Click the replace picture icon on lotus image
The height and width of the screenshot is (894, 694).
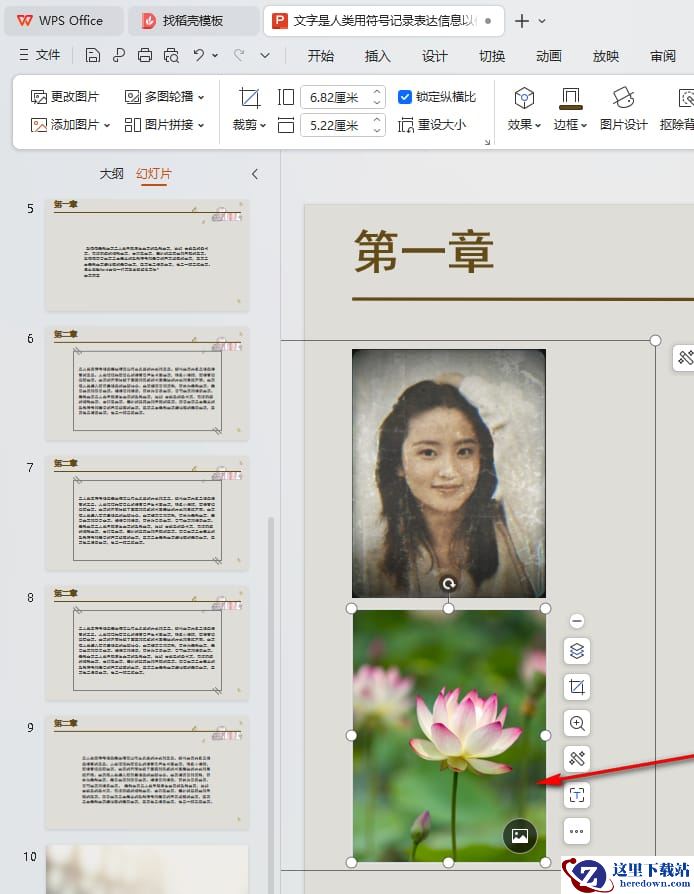click(x=520, y=835)
